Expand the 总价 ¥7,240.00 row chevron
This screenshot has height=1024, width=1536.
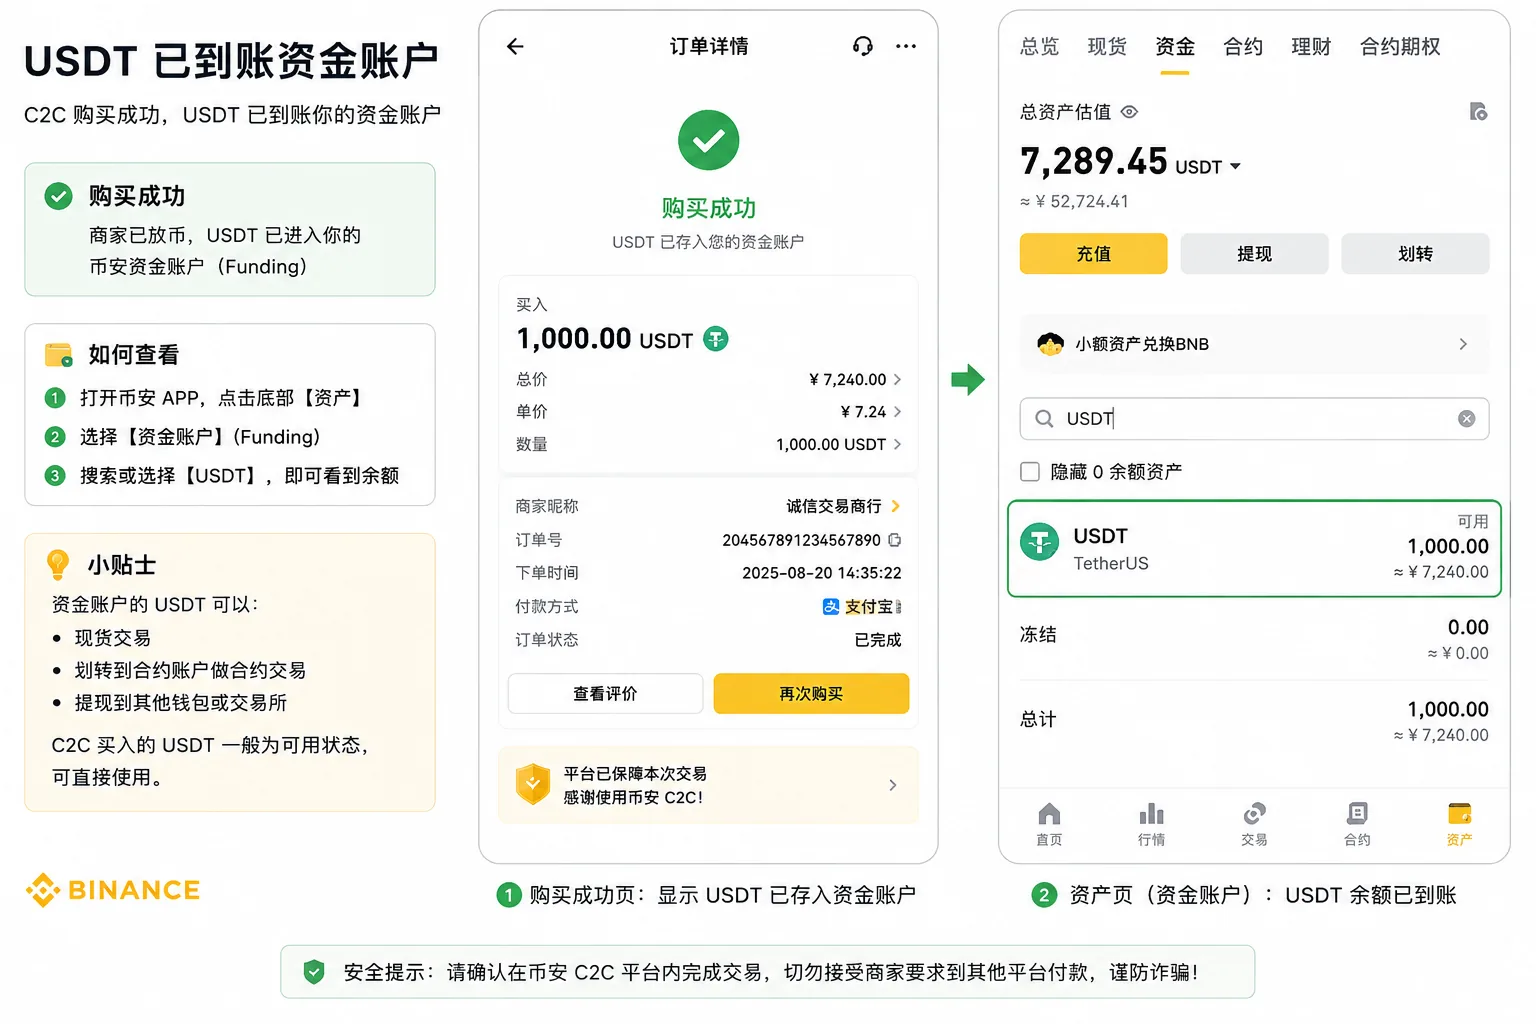[897, 380]
